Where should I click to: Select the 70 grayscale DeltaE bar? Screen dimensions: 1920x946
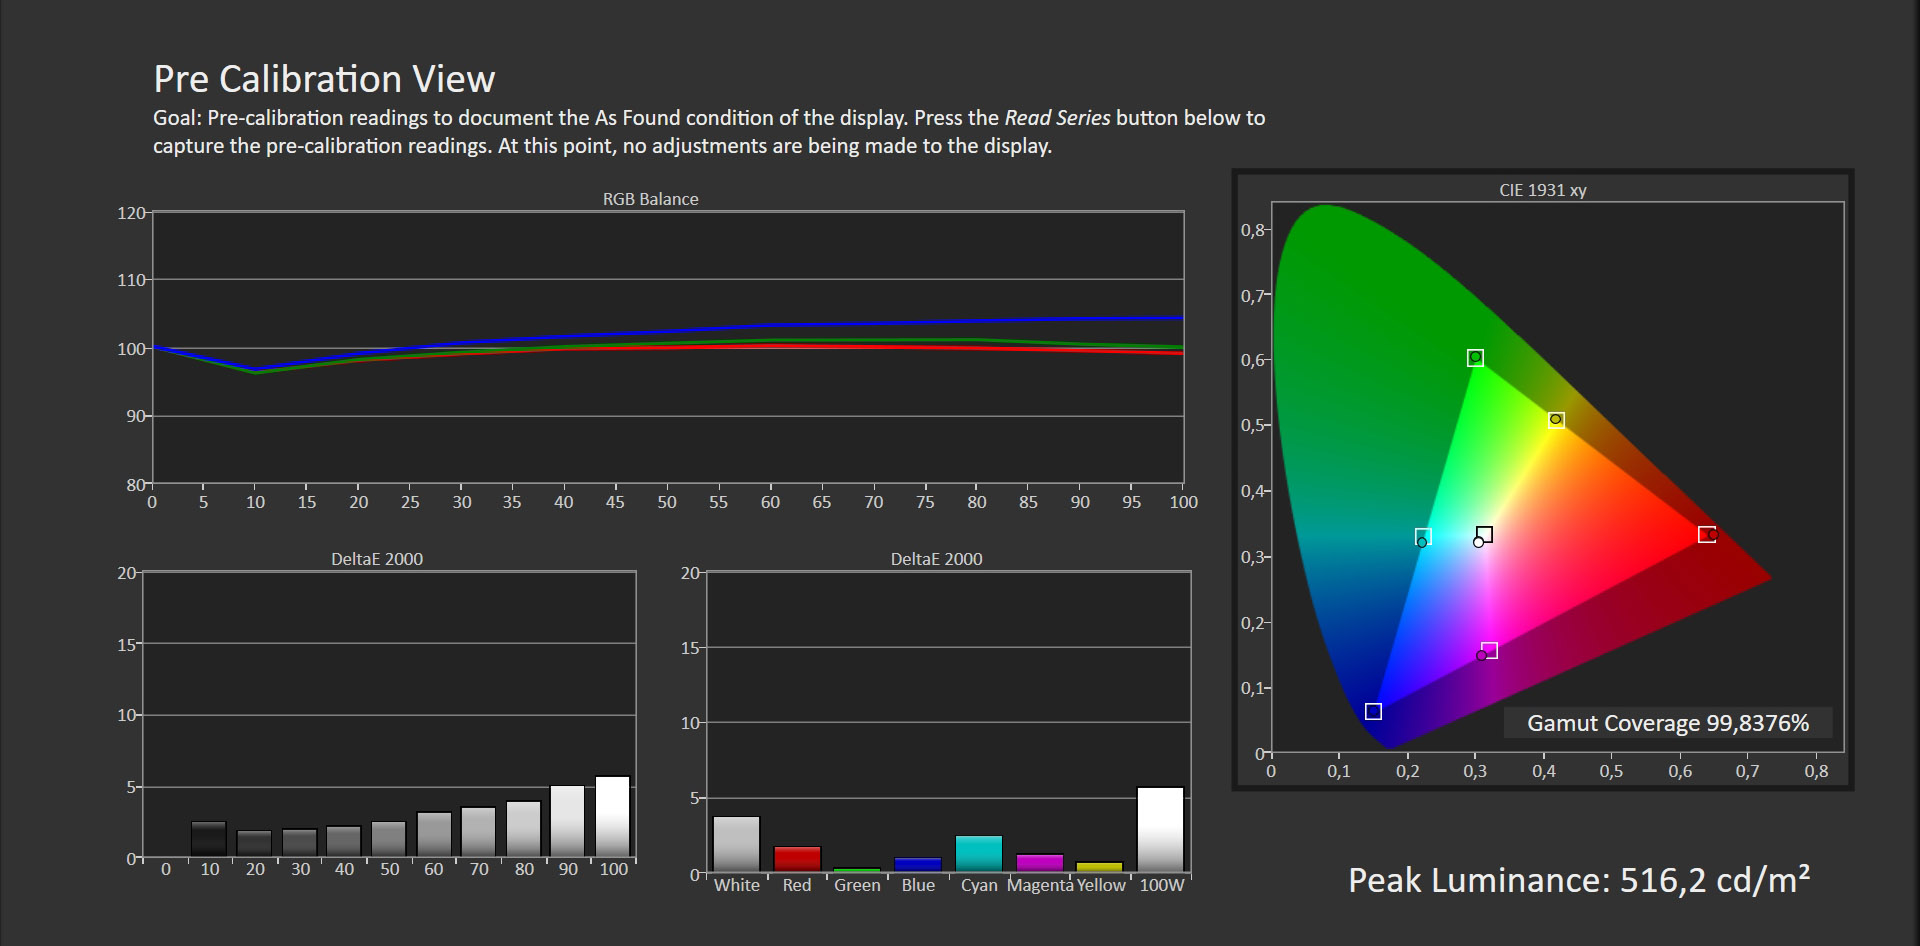coord(478,833)
